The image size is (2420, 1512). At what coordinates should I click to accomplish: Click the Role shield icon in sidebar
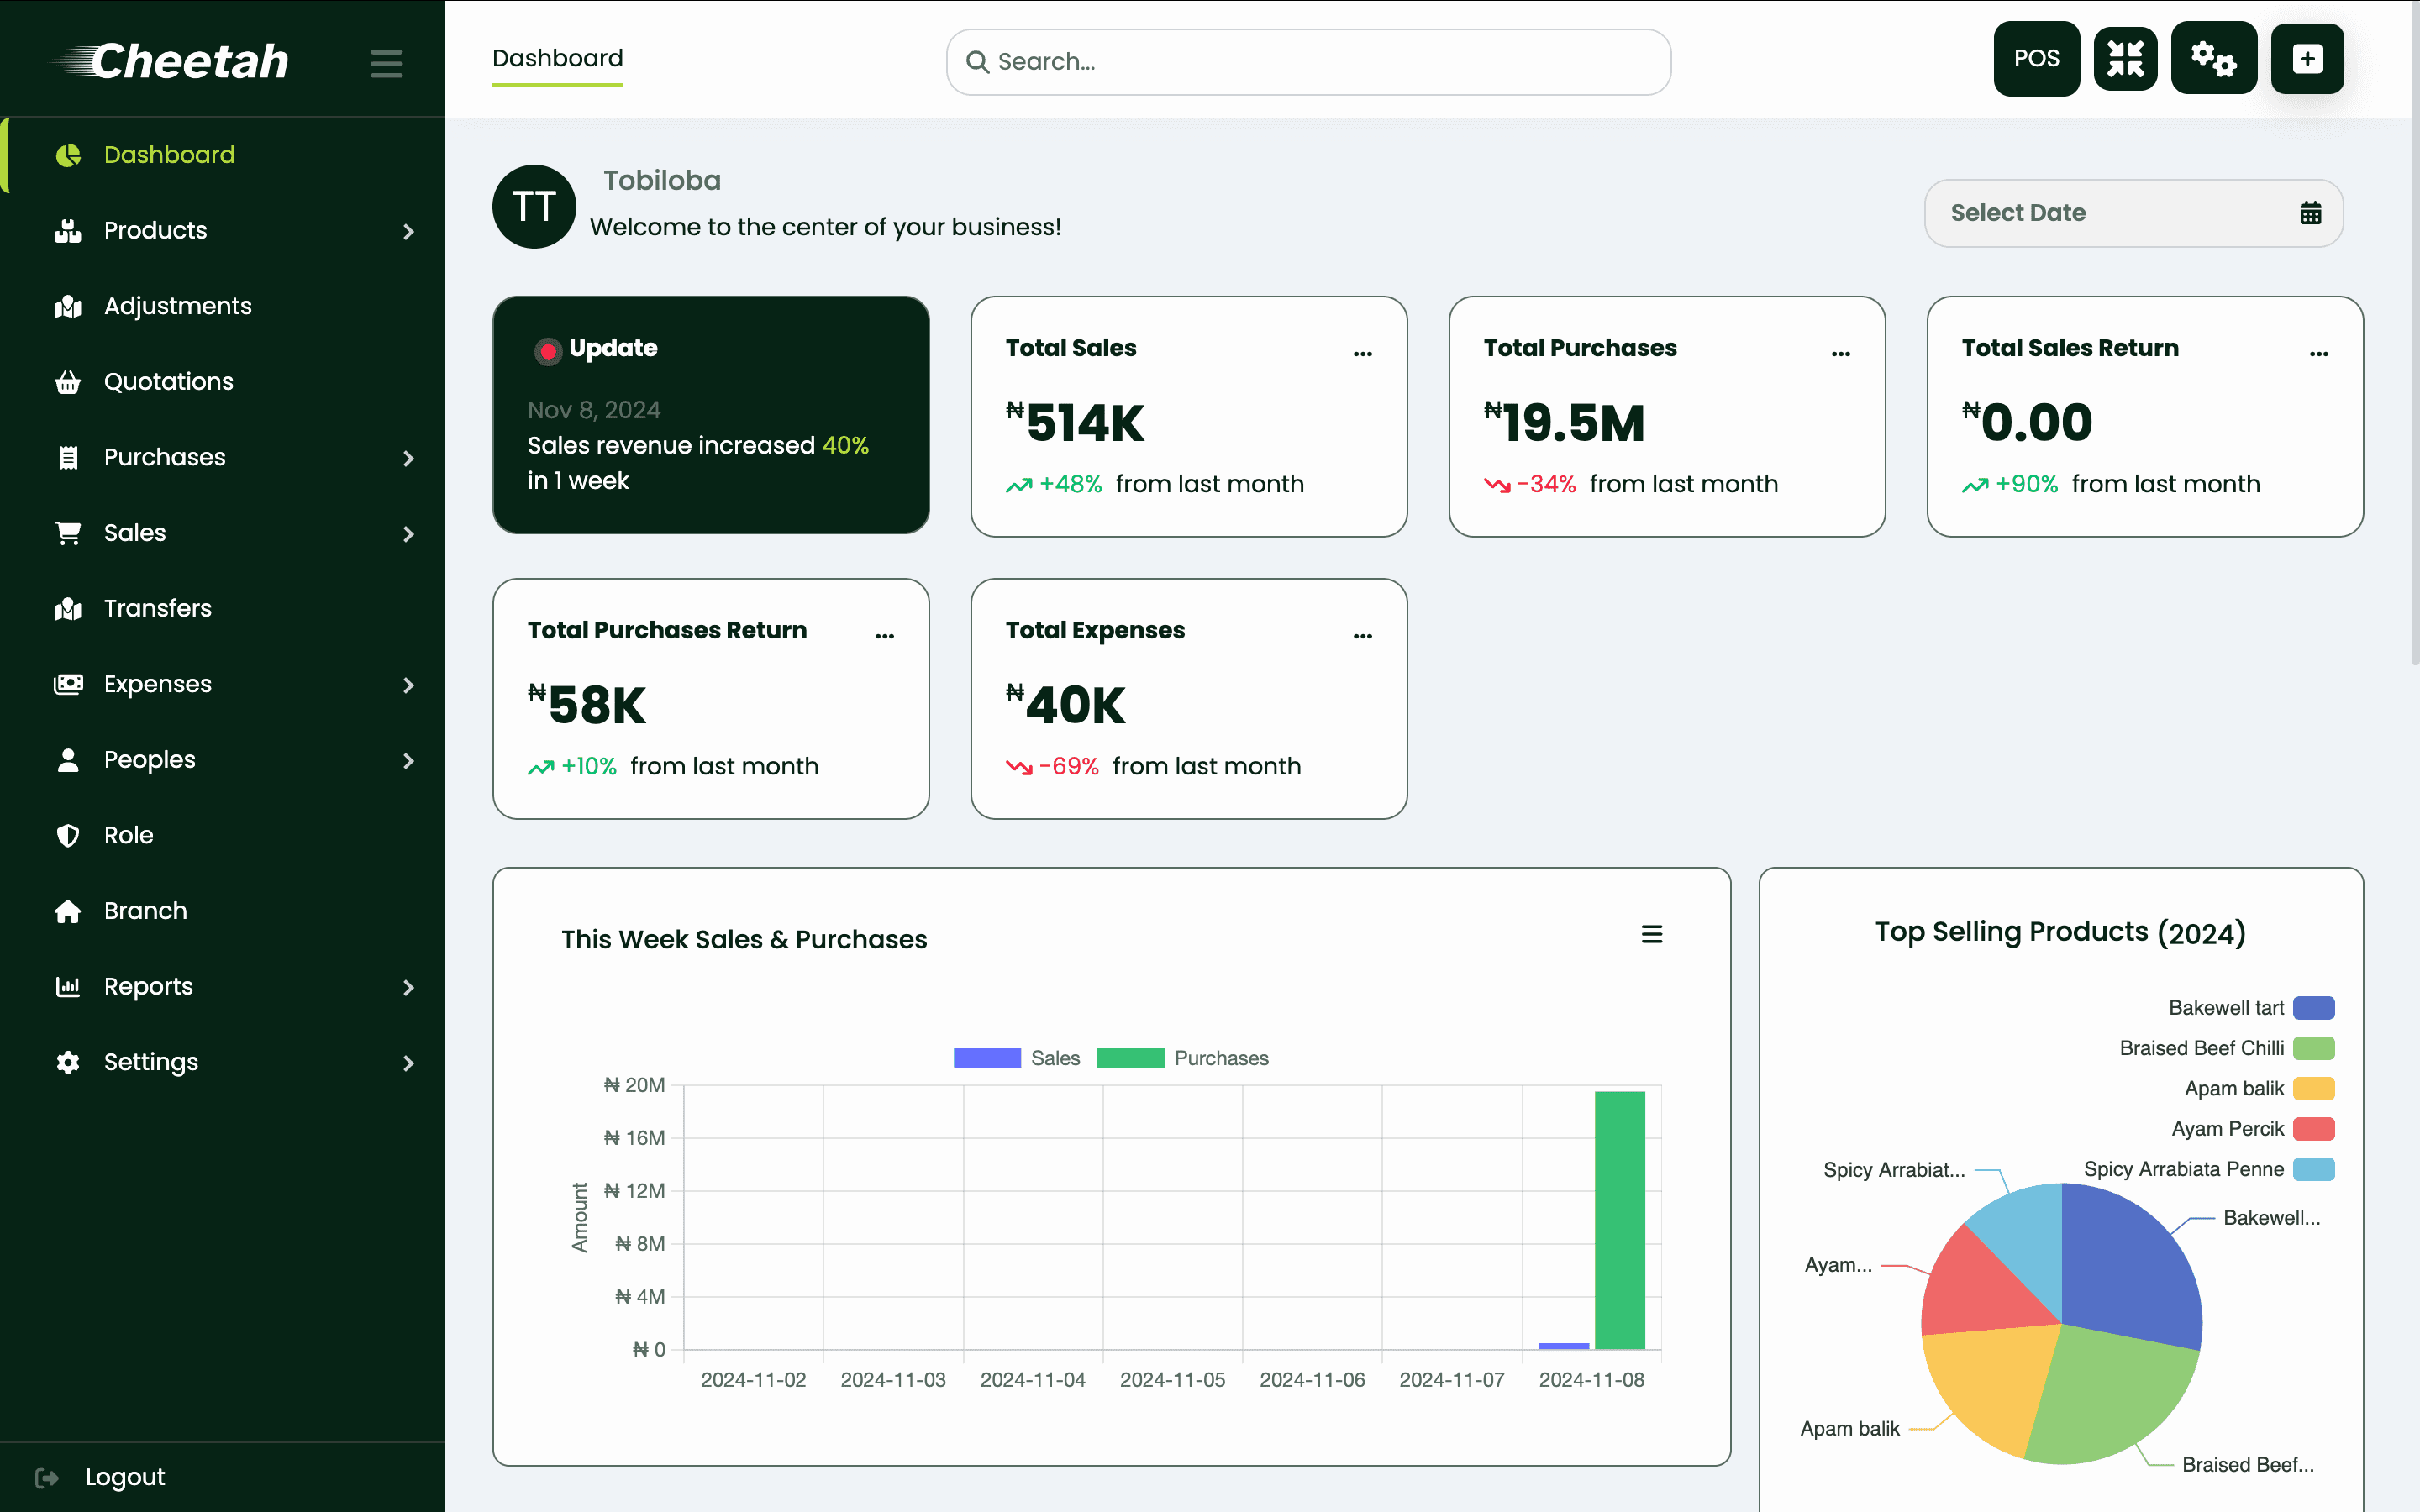click(67, 835)
